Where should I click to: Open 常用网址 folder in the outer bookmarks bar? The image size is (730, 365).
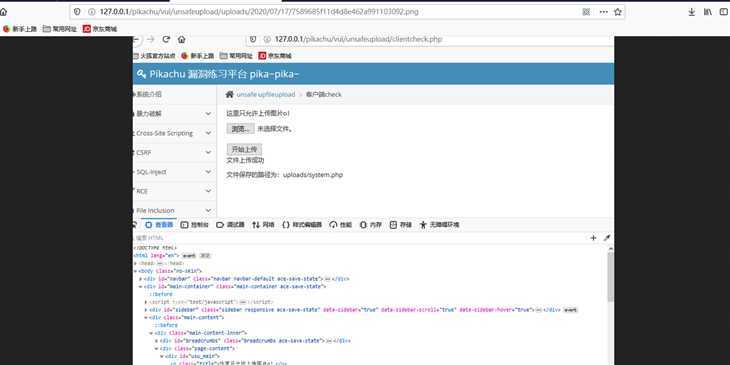[60, 29]
